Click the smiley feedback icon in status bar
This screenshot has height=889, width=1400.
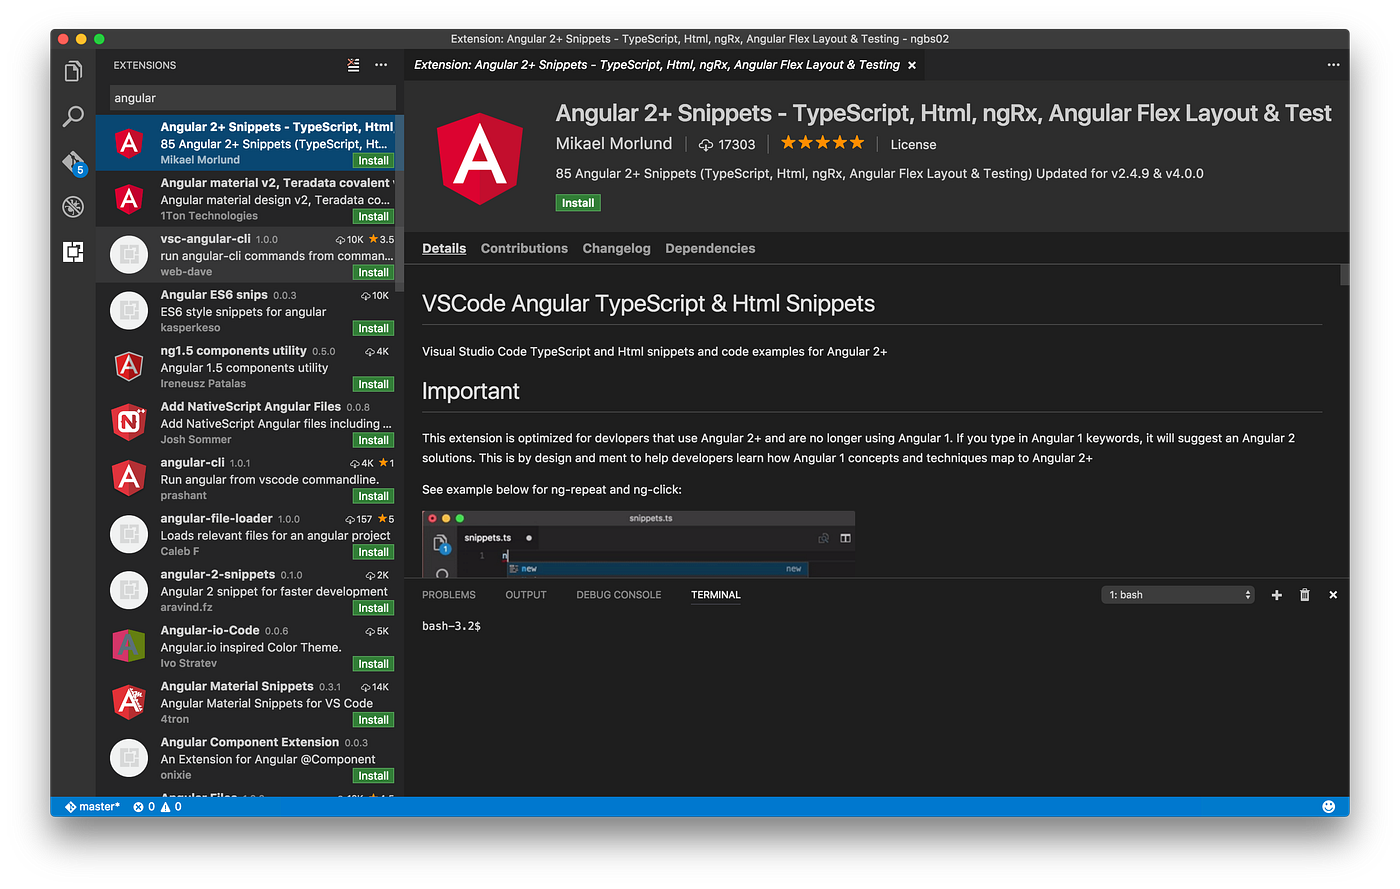click(x=1329, y=807)
